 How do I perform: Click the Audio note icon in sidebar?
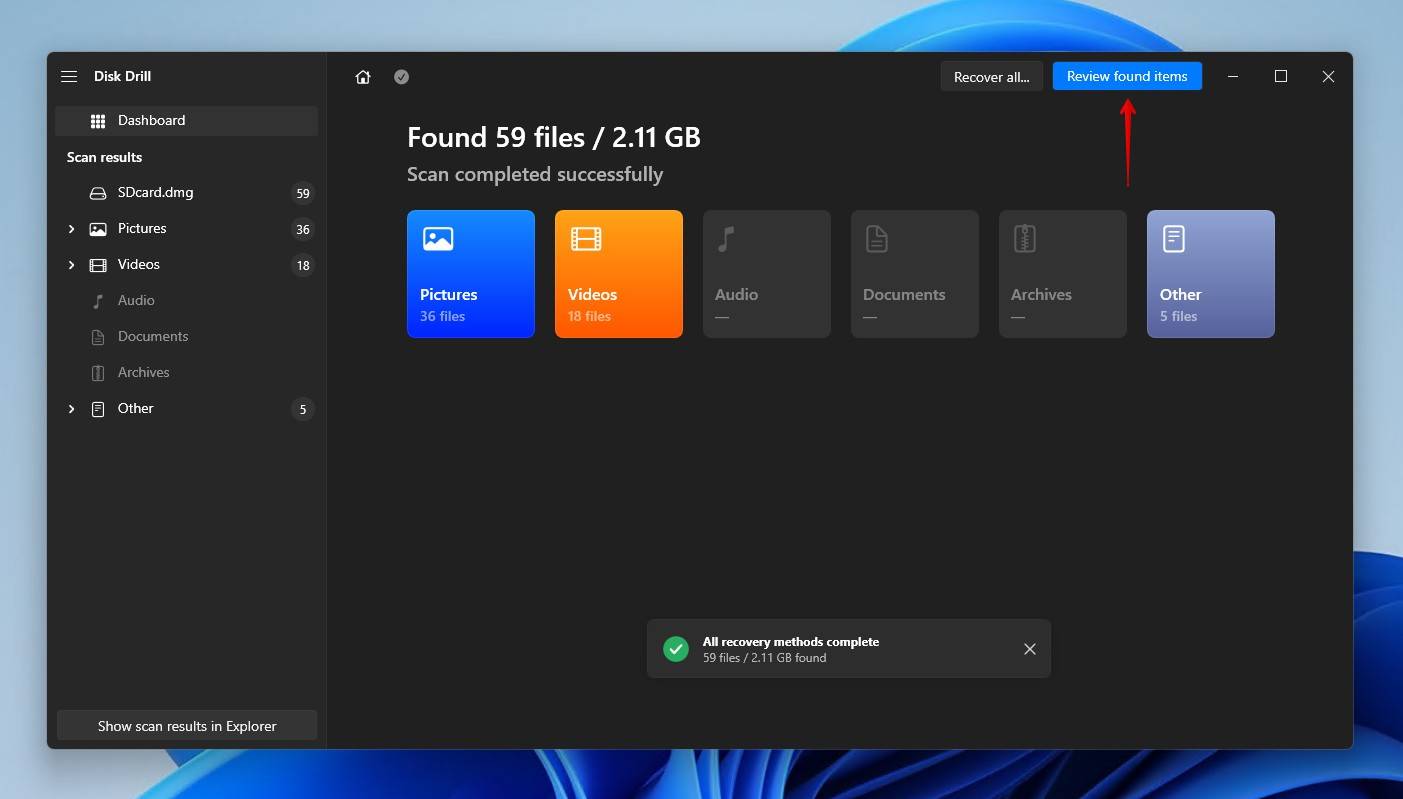tap(98, 301)
